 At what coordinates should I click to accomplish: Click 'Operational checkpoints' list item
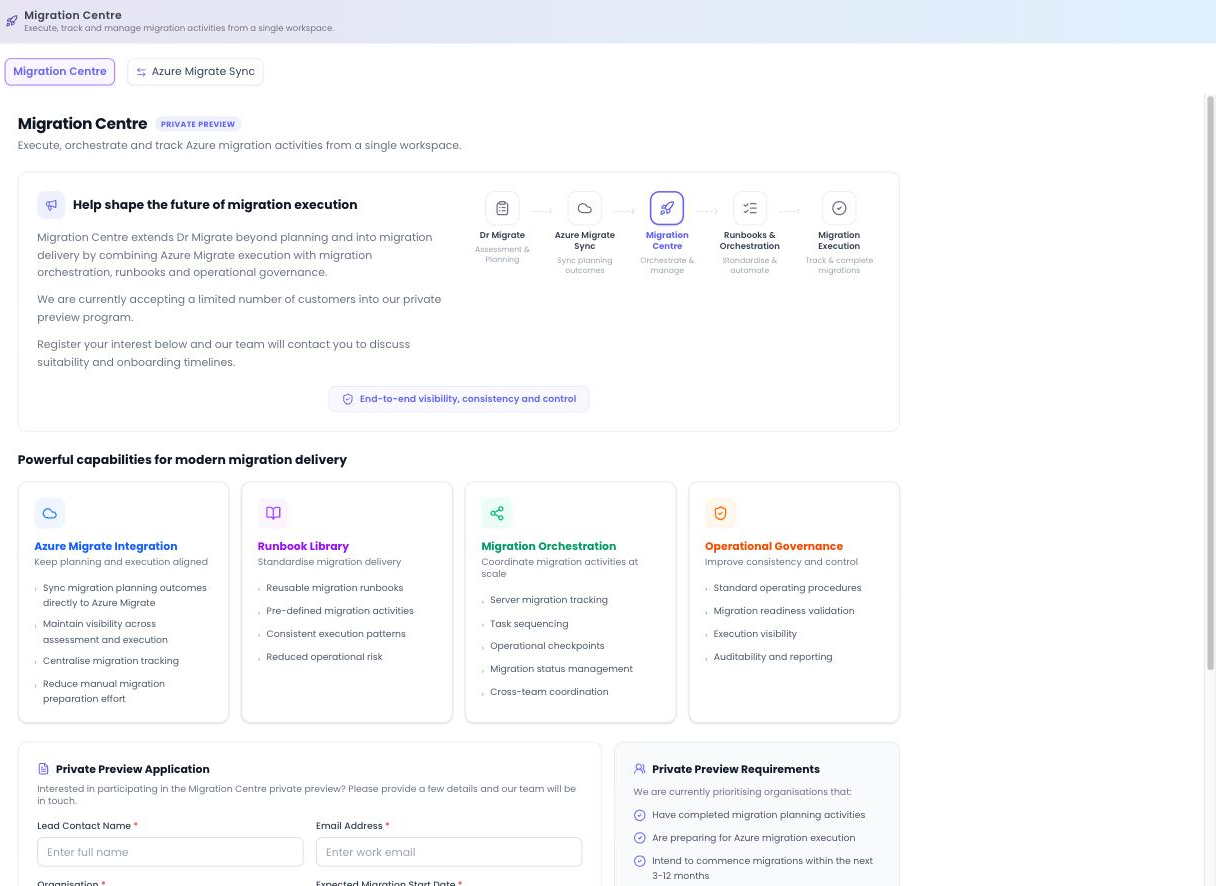[547, 646]
